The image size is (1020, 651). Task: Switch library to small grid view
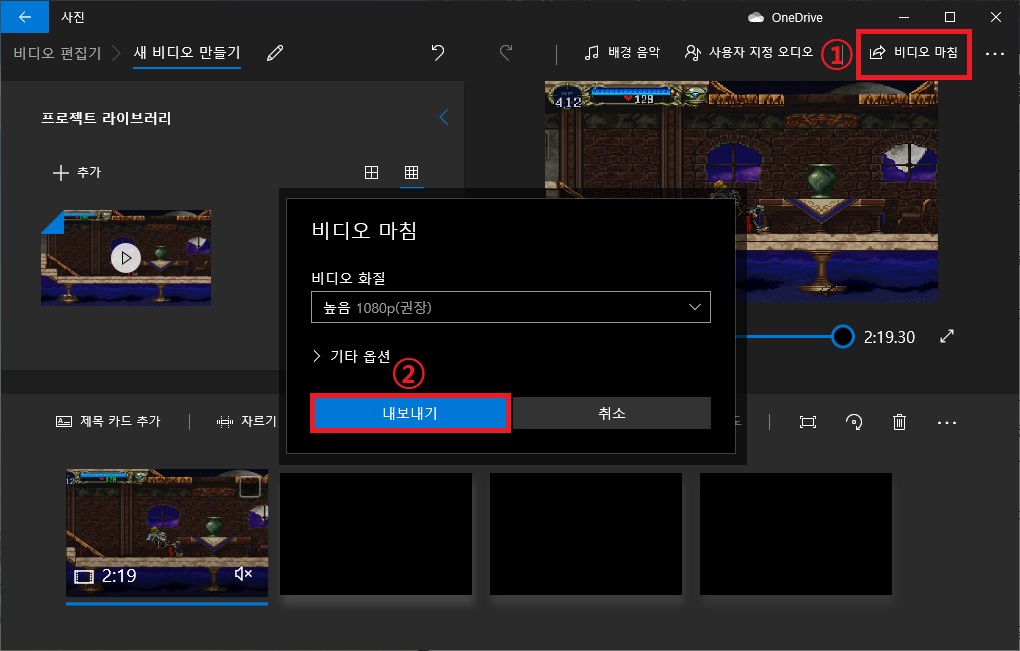pos(411,172)
